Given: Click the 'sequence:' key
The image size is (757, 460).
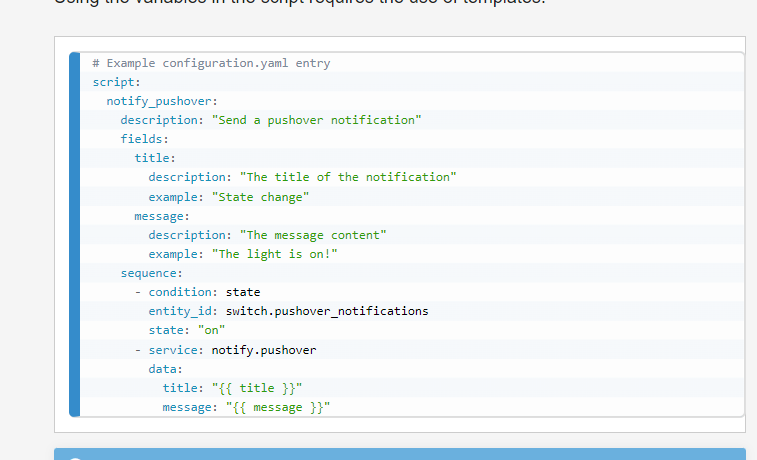Looking at the screenshot, I should [152, 273].
